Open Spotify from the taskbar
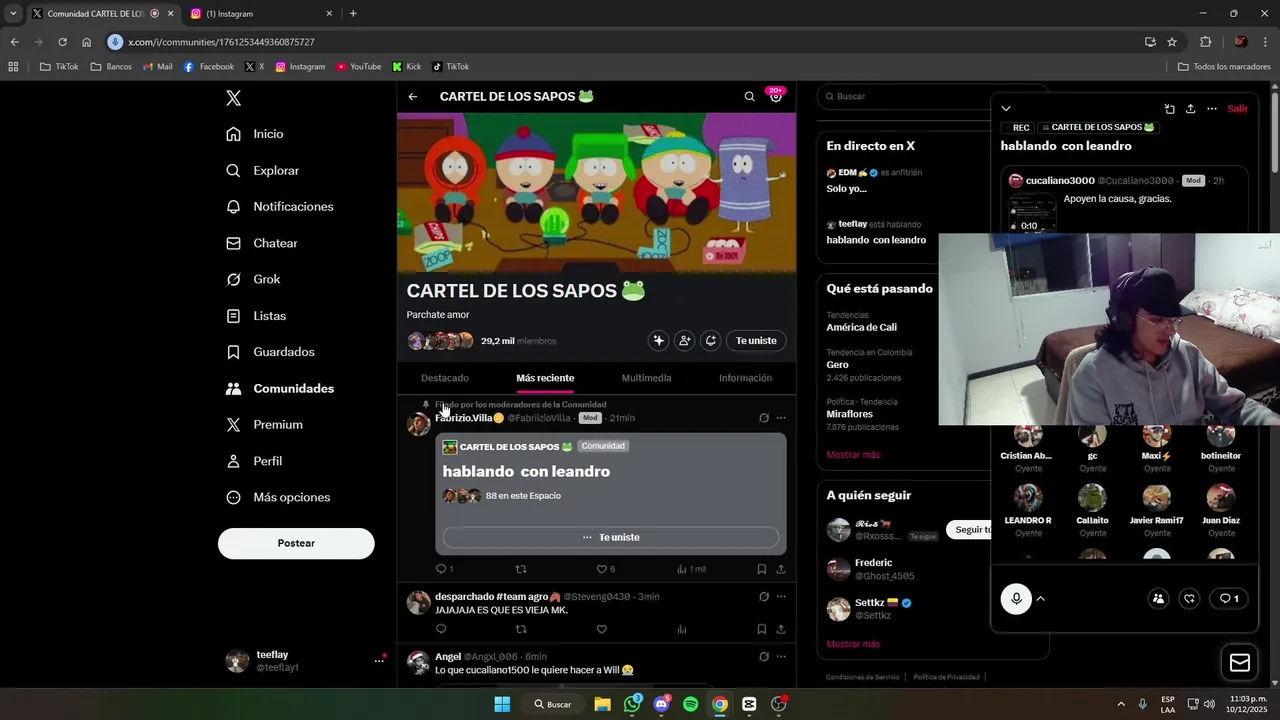Image resolution: width=1280 pixels, height=720 pixels. [x=690, y=704]
